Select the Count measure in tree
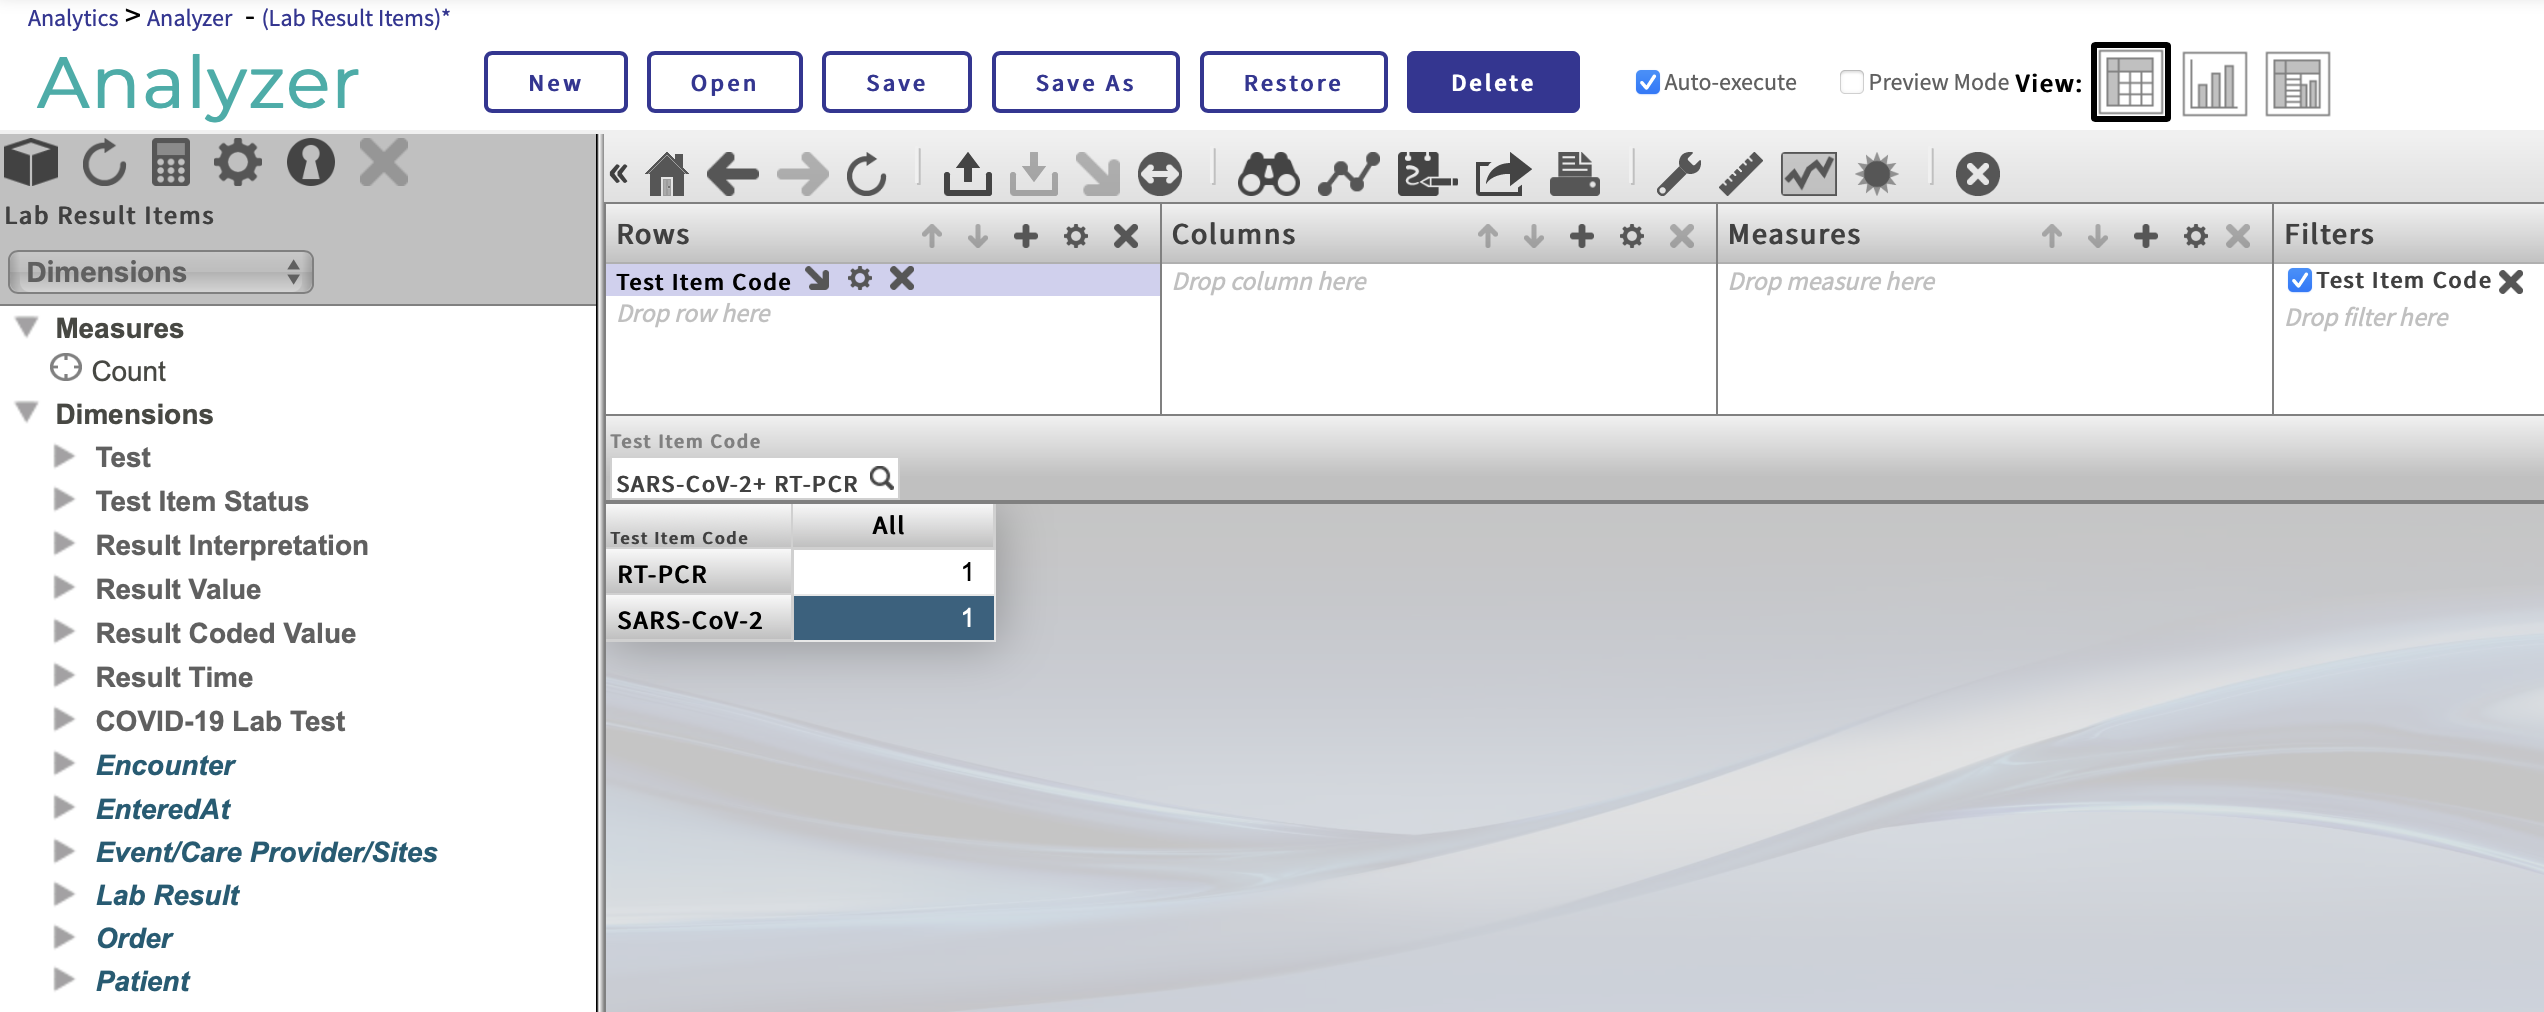Viewport: 2544px width, 1012px height. [128, 371]
